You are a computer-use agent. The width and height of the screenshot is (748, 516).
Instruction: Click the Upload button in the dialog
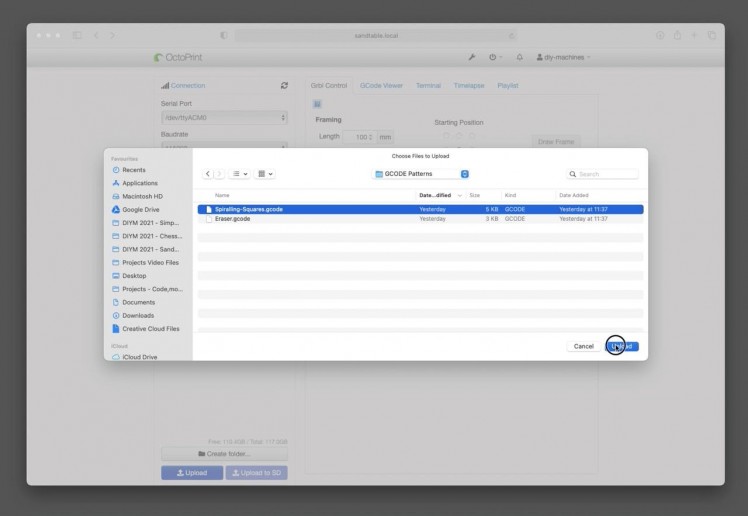coord(621,346)
